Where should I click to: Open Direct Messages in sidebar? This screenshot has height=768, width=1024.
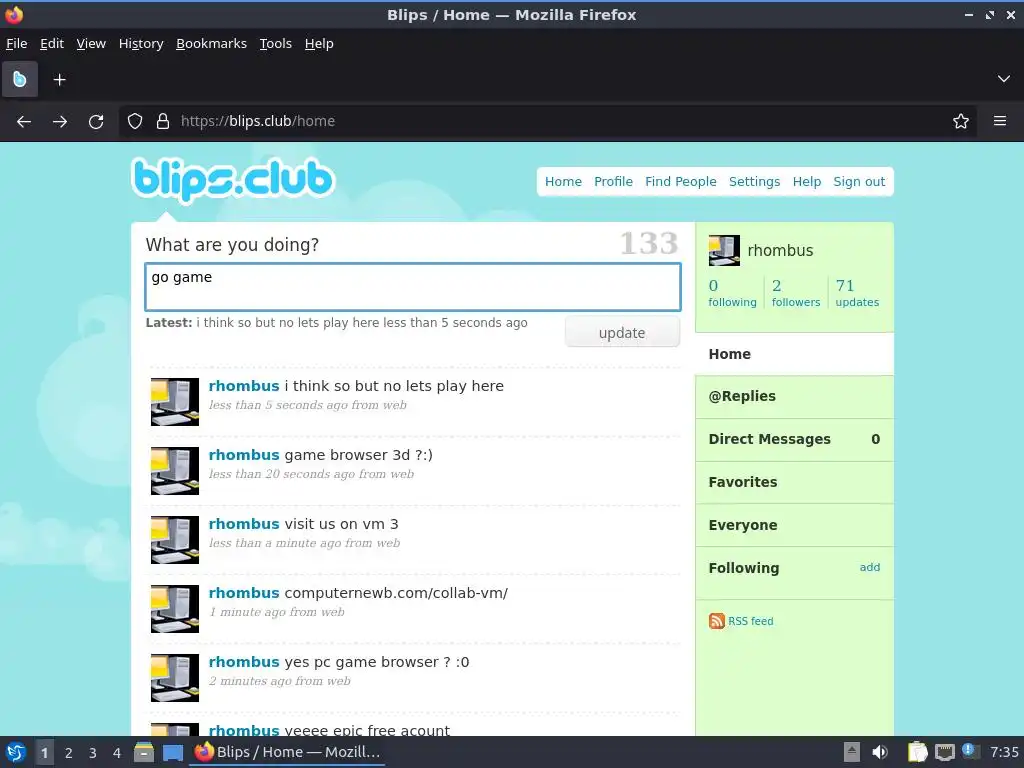(794, 440)
